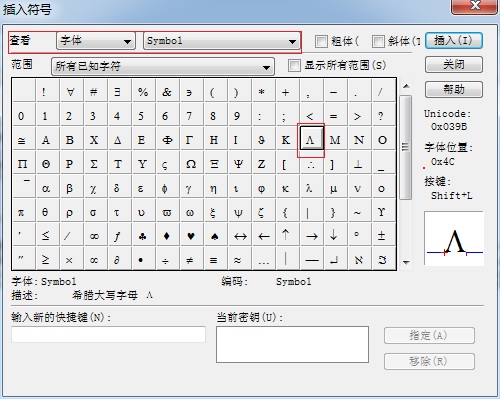Open the 字体 view-by dropdown
This screenshot has width=500, height=399.
tap(96, 41)
